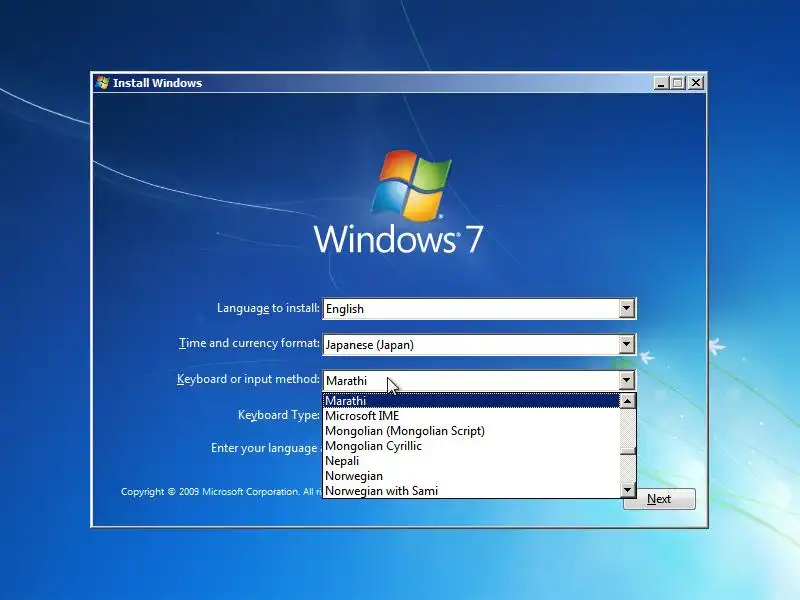
Task: Click the list scrollbar down arrow
Action: point(628,490)
